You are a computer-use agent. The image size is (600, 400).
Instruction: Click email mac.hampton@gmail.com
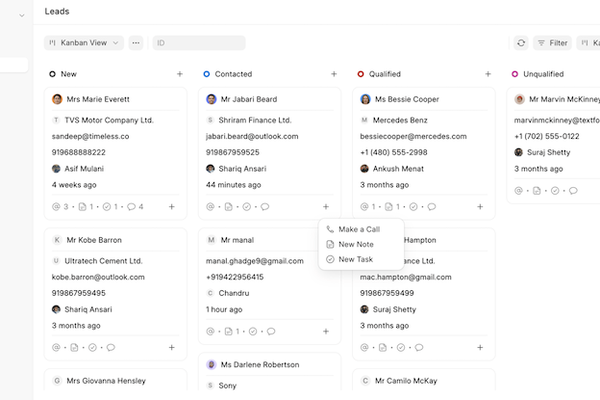click(405, 277)
